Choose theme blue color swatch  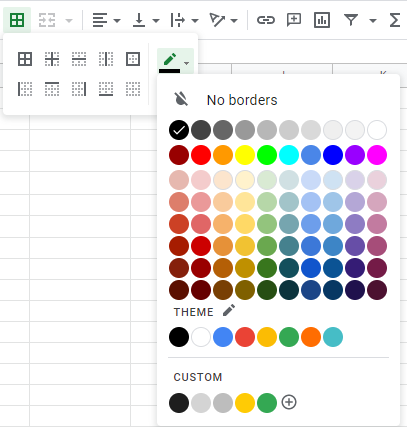point(223,337)
